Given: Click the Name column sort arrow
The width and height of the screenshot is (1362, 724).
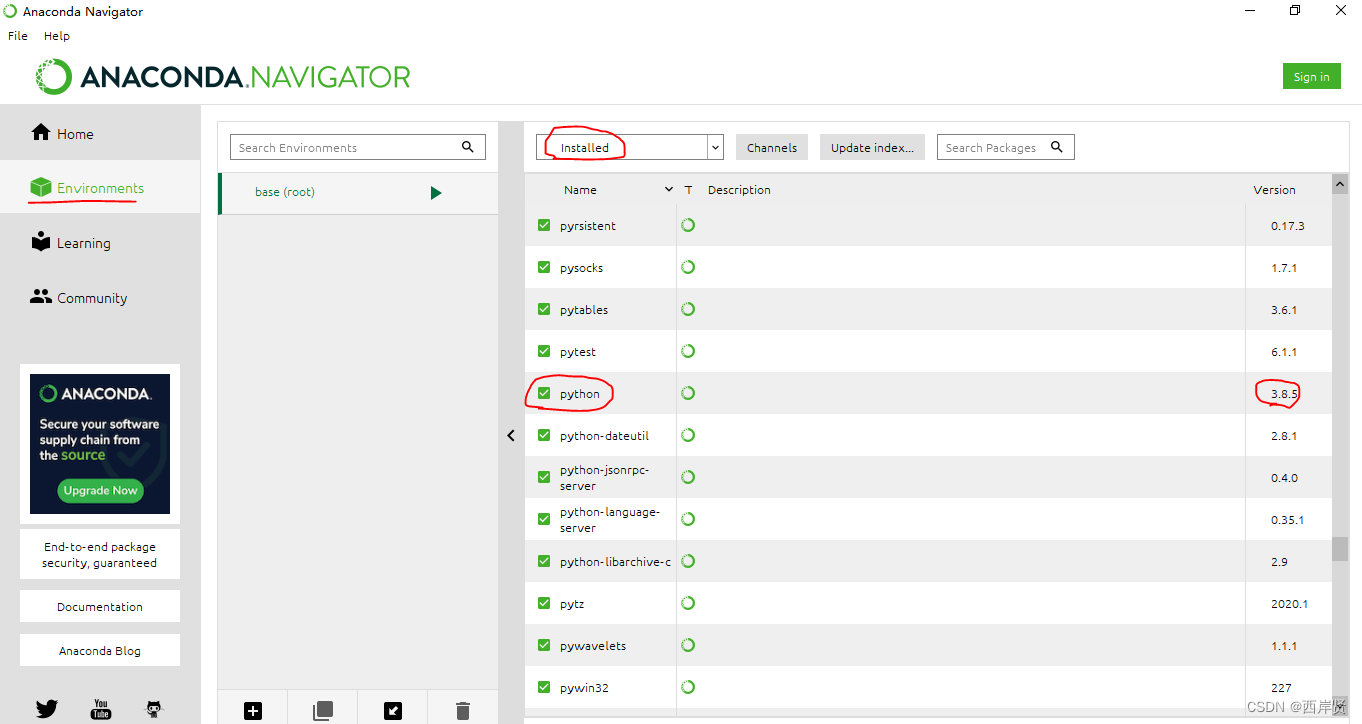Looking at the screenshot, I should tap(669, 189).
